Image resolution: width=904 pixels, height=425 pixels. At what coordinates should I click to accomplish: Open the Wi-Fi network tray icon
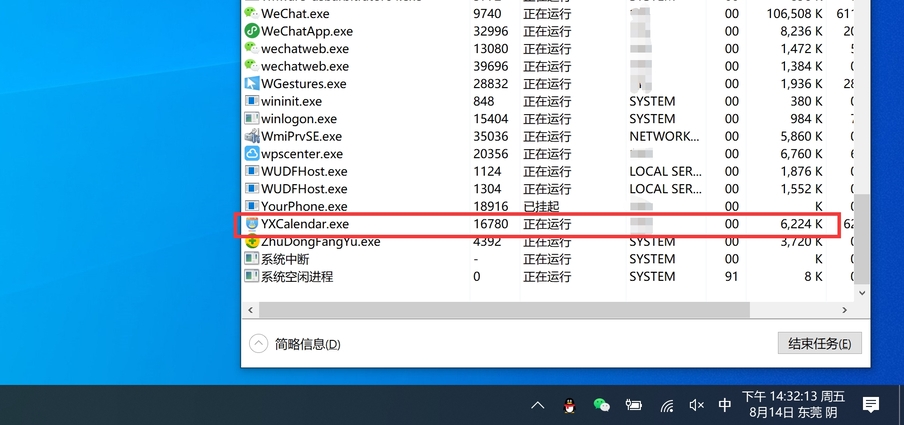point(666,405)
